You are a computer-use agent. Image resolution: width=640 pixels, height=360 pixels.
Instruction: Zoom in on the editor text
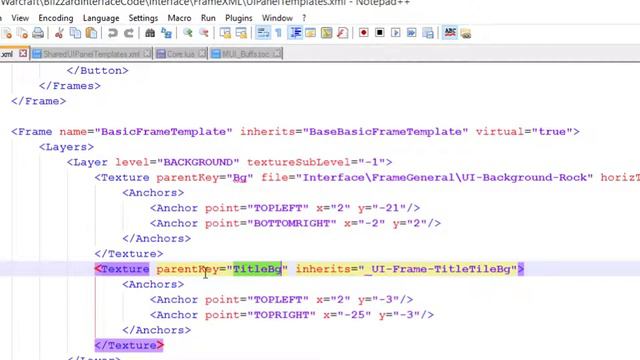pos(187,33)
